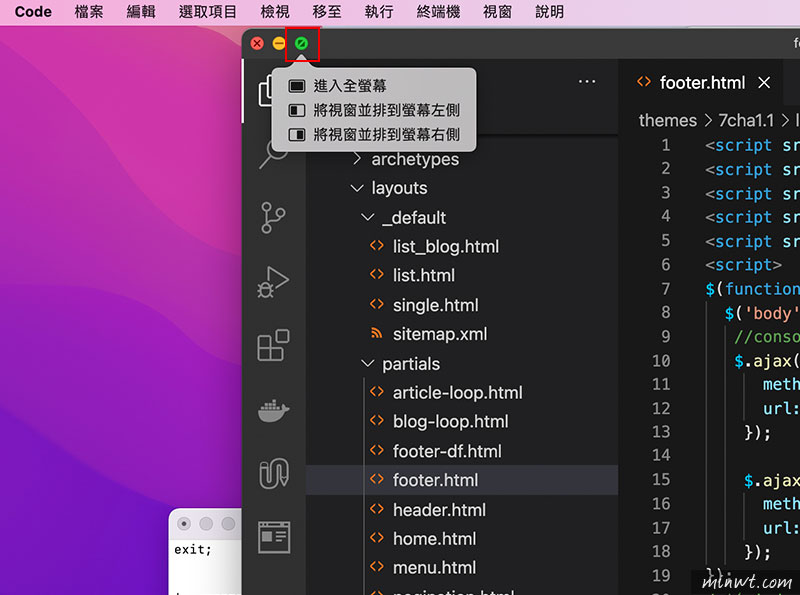Open the Search view magnifier icon
Image resolution: width=800 pixels, height=595 pixels.
pos(272,155)
